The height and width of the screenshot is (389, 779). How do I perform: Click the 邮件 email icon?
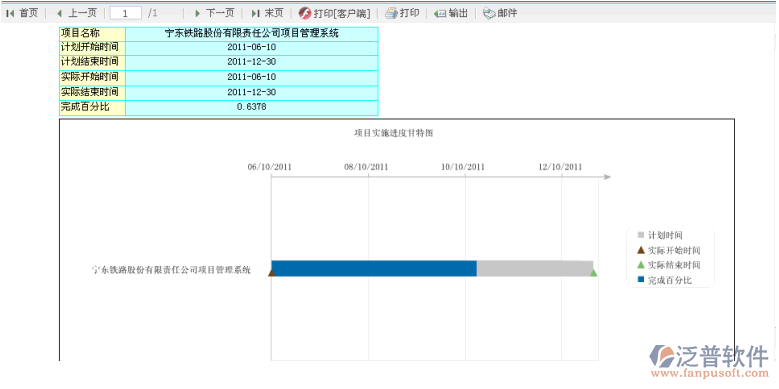tap(489, 13)
